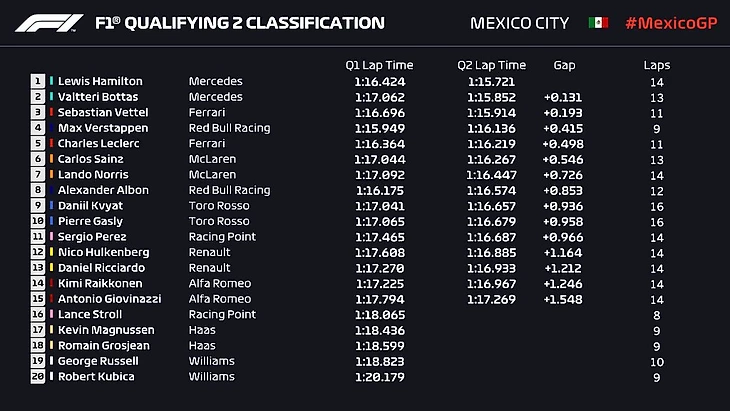Click the Laps column header
The height and width of the screenshot is (411, 730).
657,65
